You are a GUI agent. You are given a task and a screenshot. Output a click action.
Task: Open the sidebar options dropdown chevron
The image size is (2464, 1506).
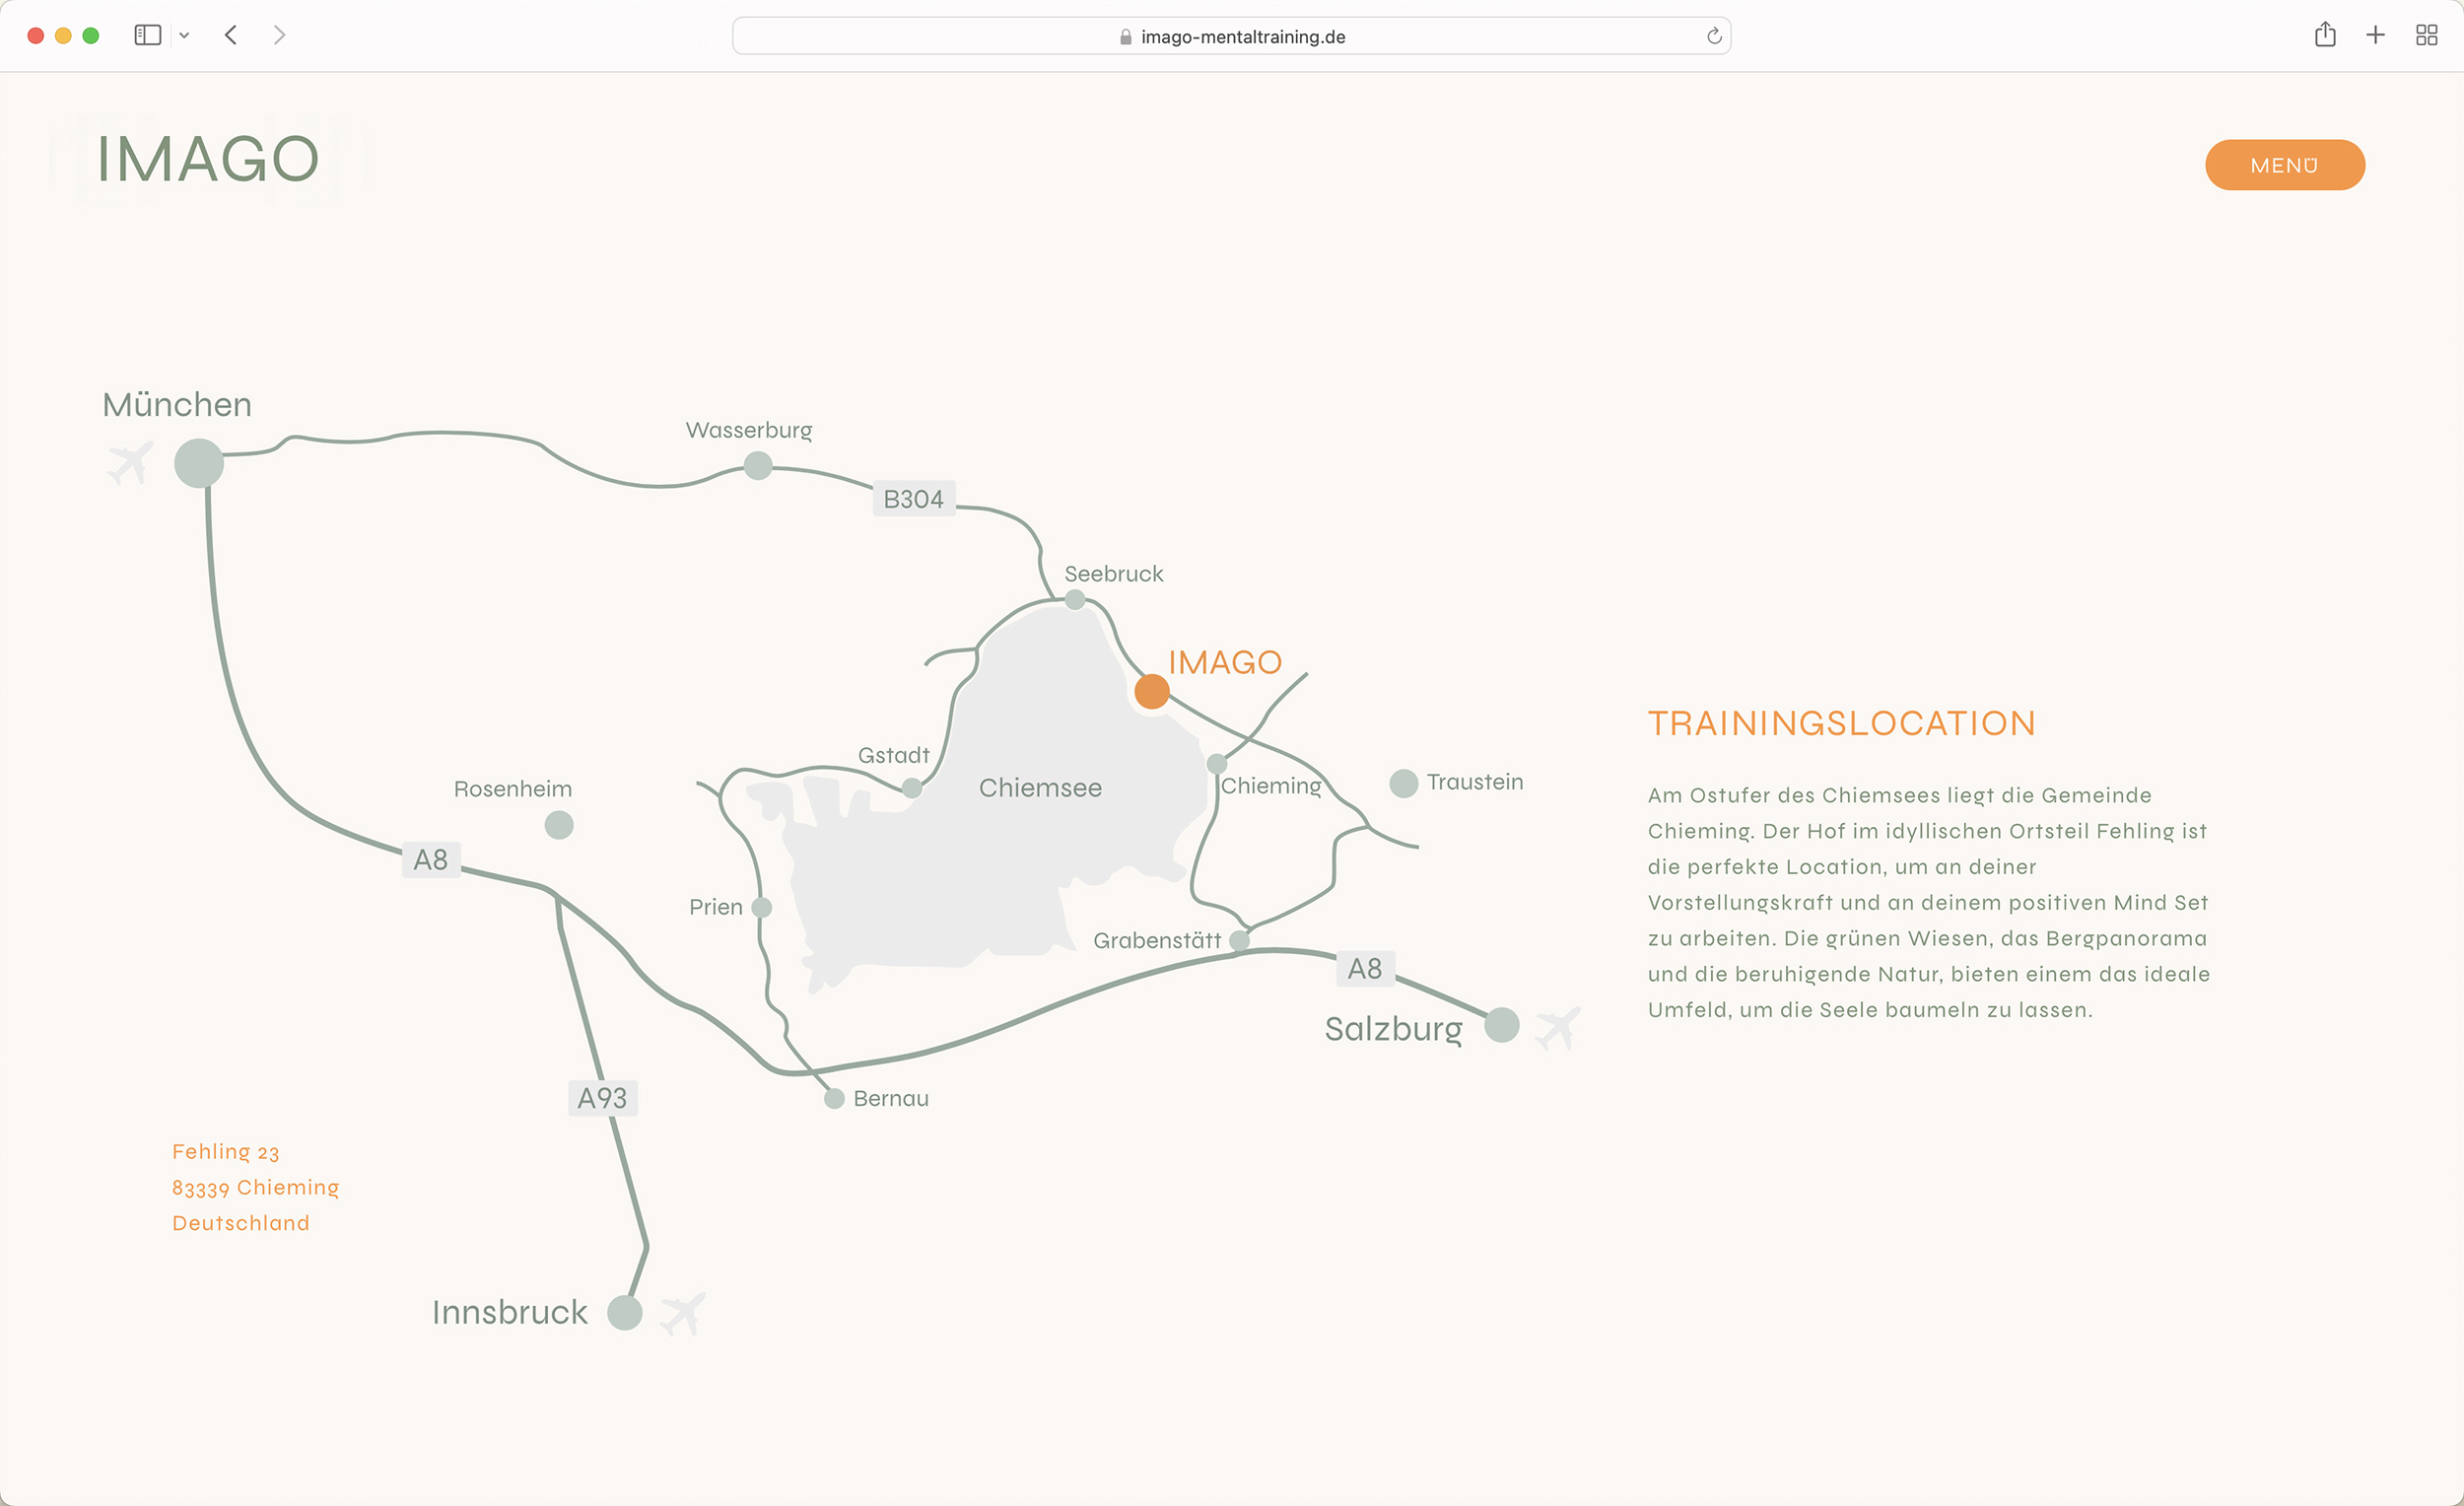[x=184, y=36]
